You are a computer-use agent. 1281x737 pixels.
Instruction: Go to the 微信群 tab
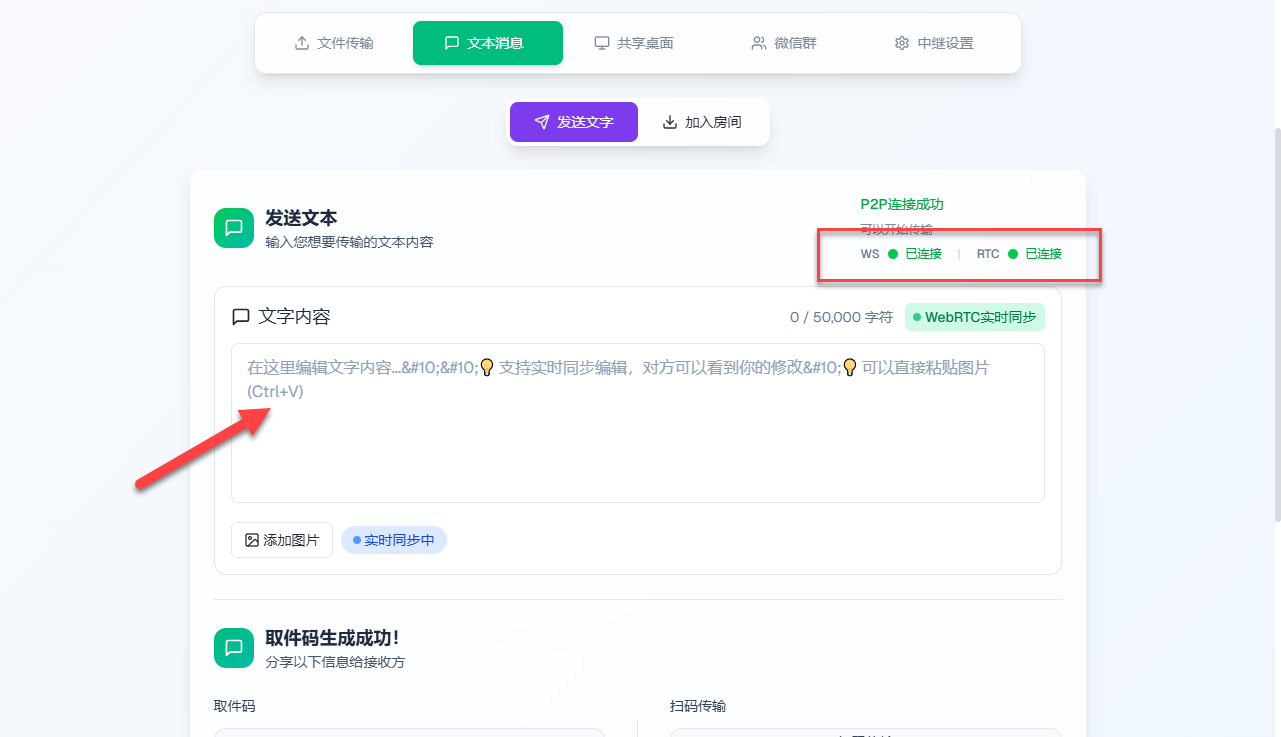point(784,43)
